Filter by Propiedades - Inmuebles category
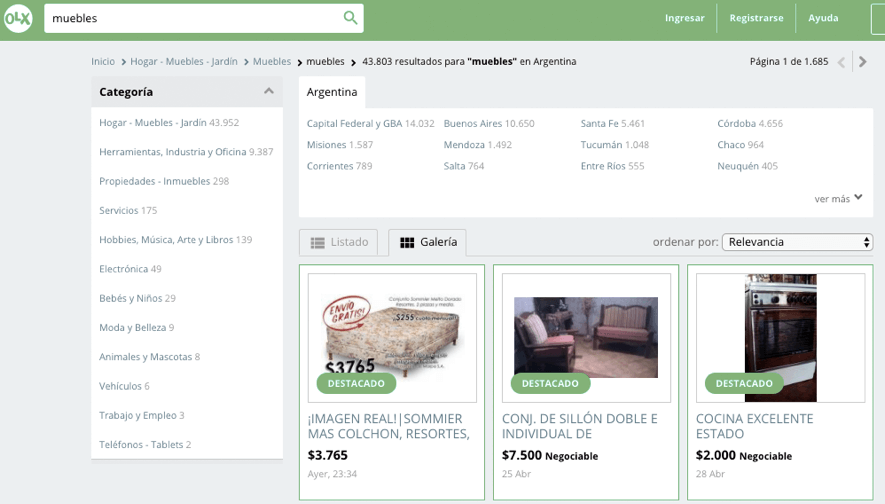 click(x=164, y=181)
